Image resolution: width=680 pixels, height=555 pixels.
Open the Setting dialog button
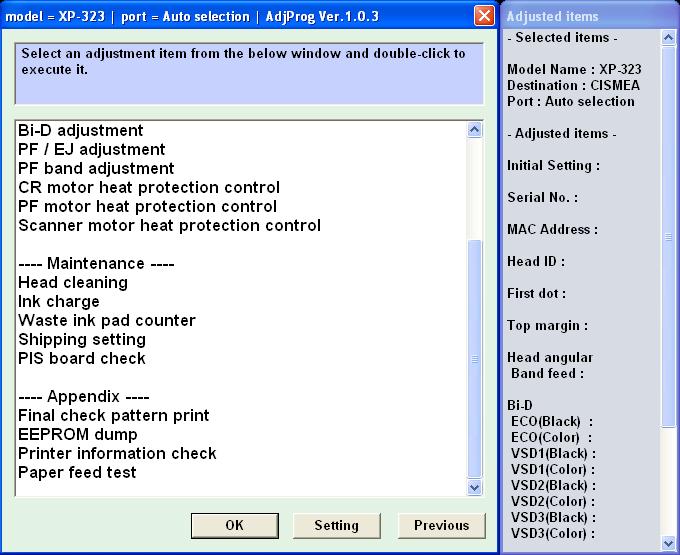coord(337,526)
